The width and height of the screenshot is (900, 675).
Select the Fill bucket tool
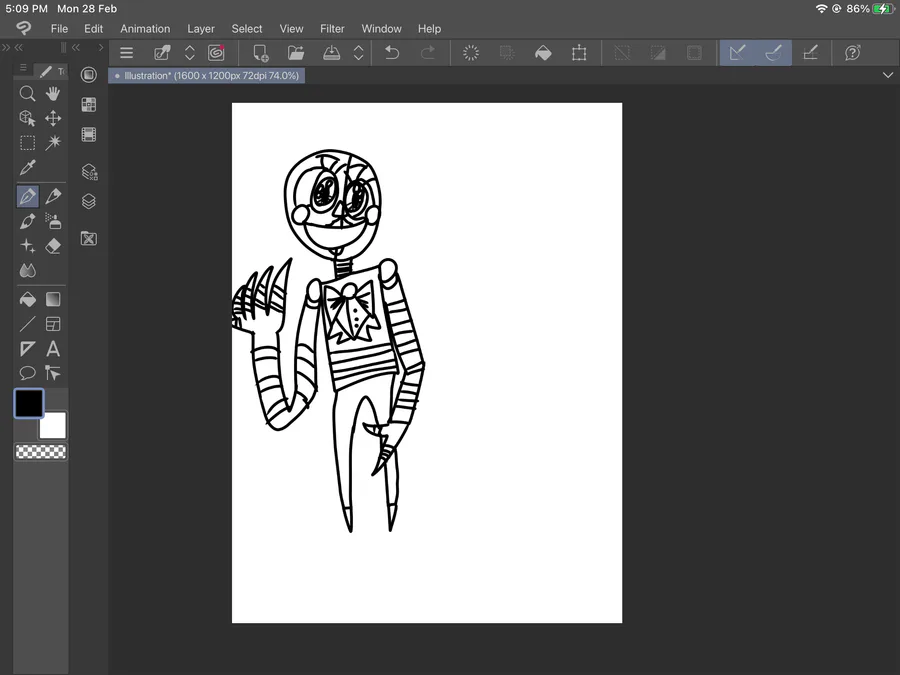[x=27, y=300]
